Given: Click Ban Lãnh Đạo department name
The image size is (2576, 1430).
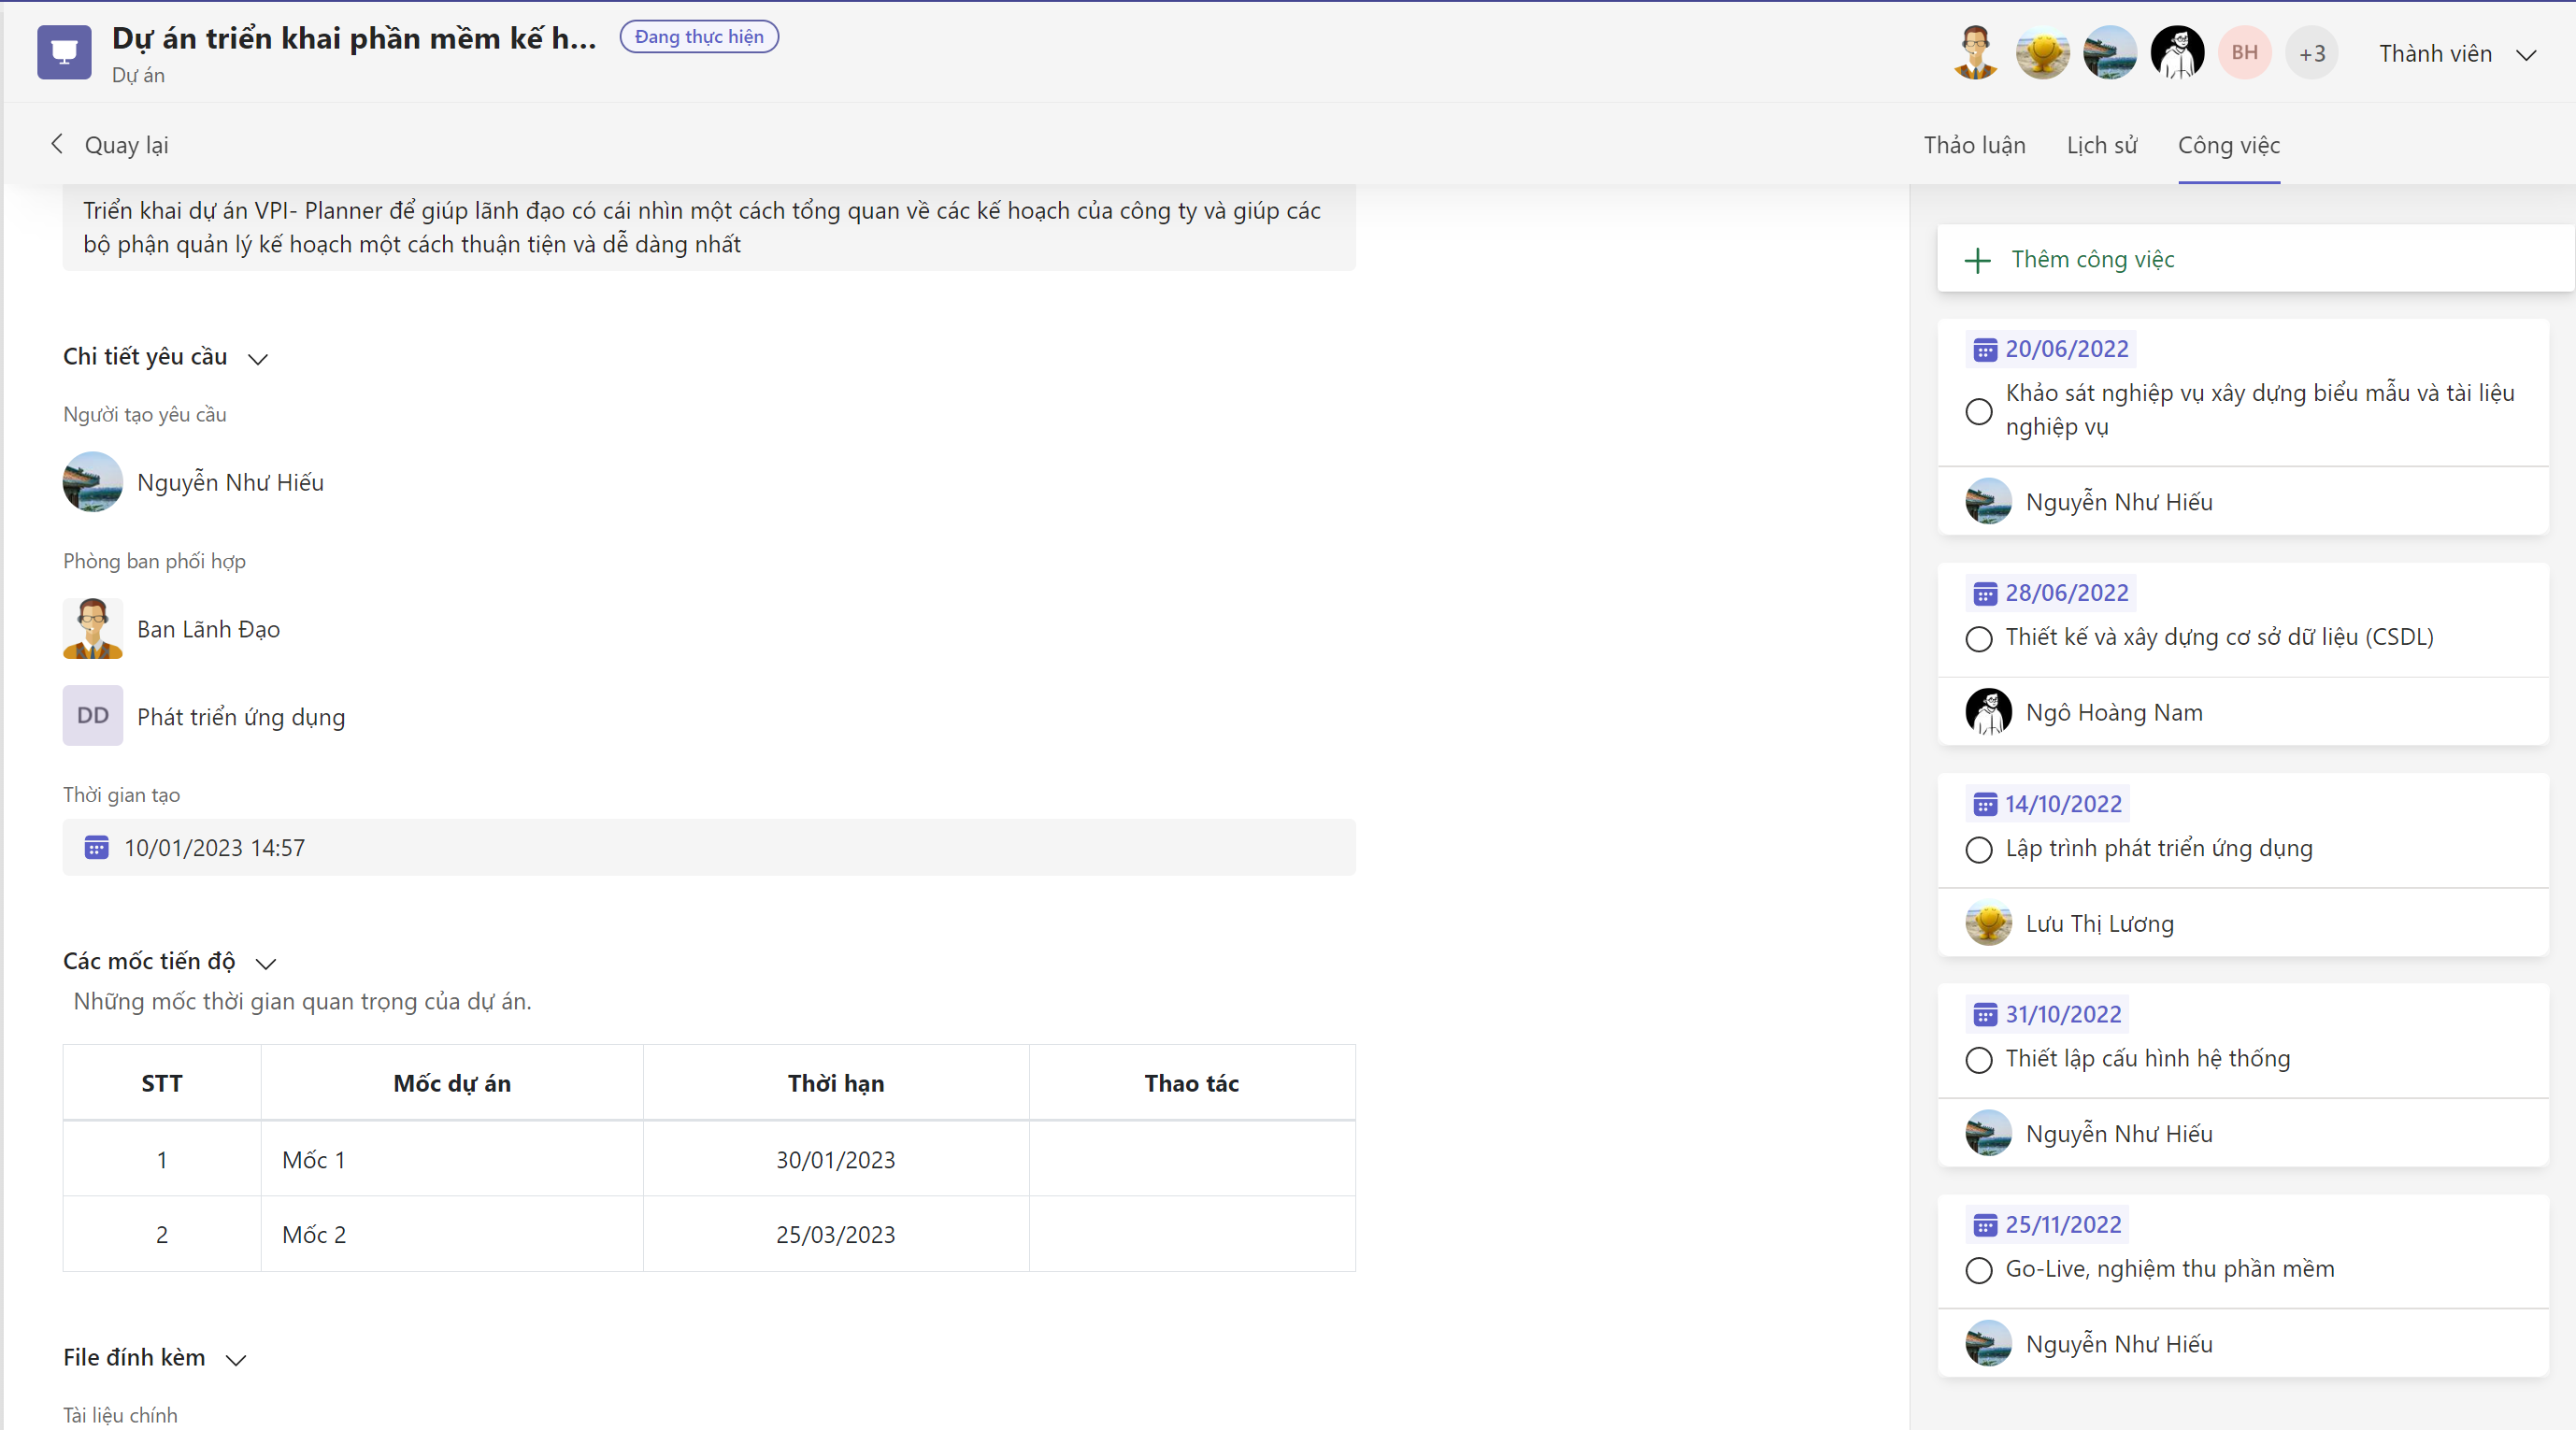Looking at the screenshot, I should pos(208,629).
